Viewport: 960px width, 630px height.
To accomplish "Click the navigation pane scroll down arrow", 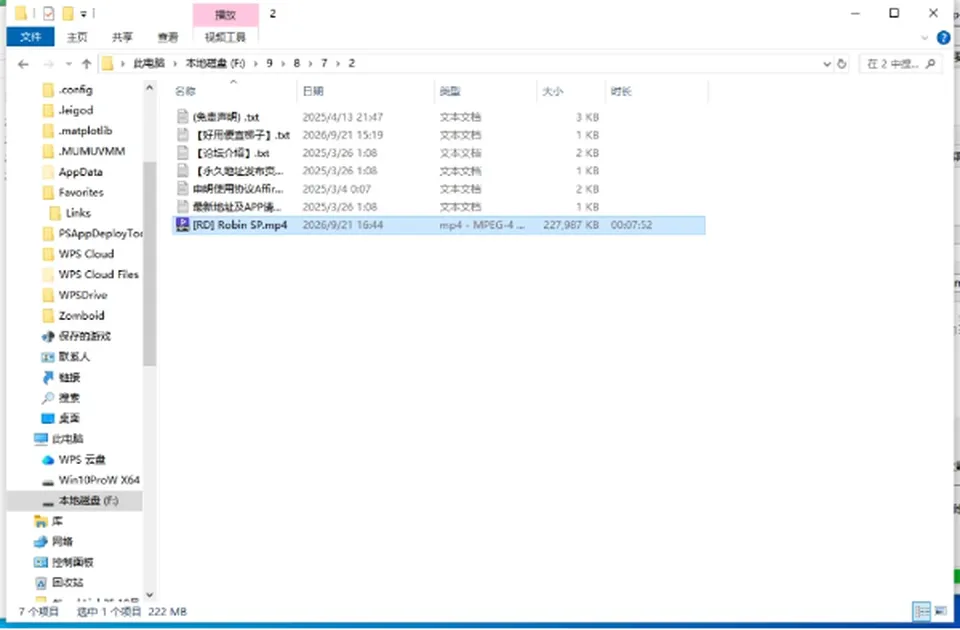I will 149,594.
